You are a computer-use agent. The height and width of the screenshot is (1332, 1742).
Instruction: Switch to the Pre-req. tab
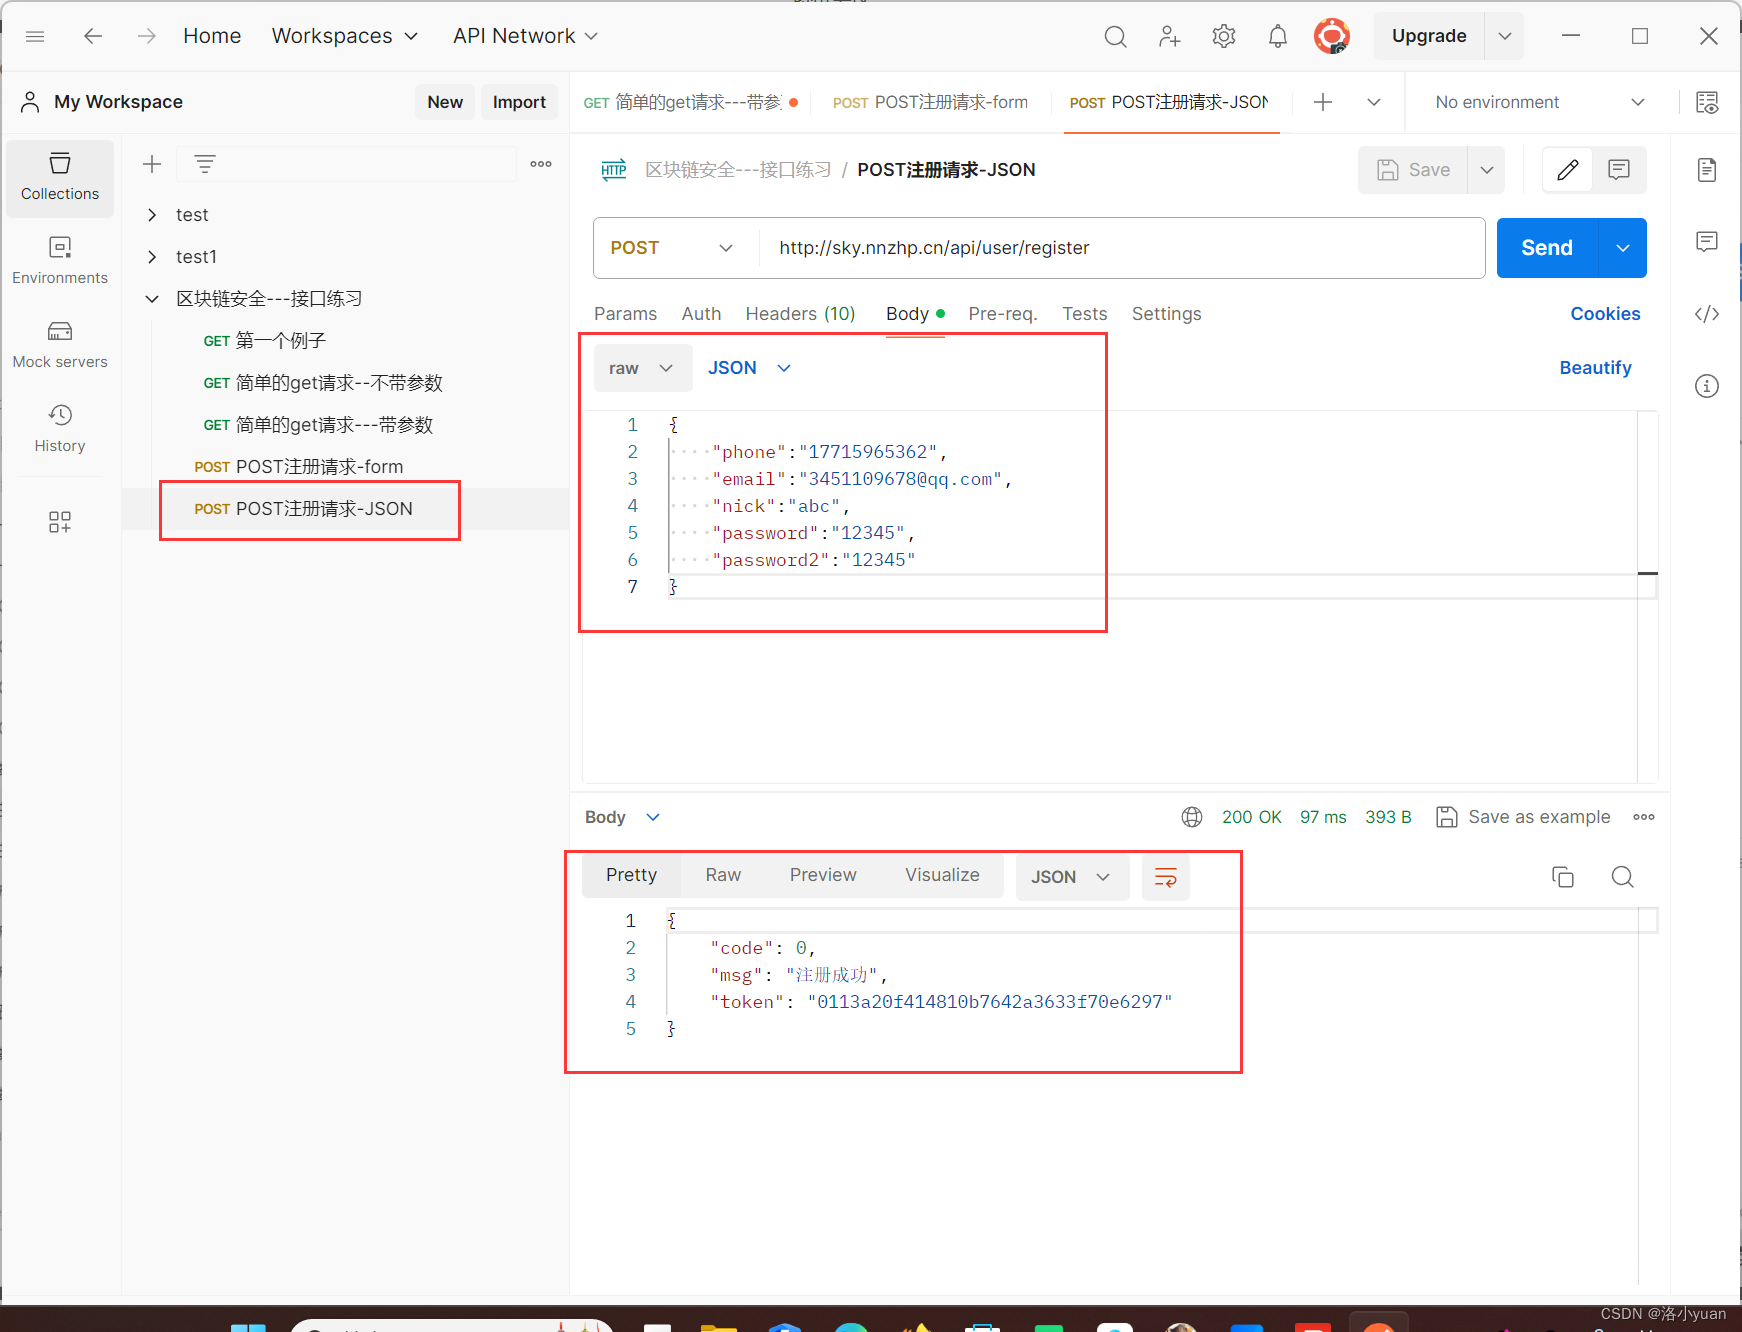1003,314
